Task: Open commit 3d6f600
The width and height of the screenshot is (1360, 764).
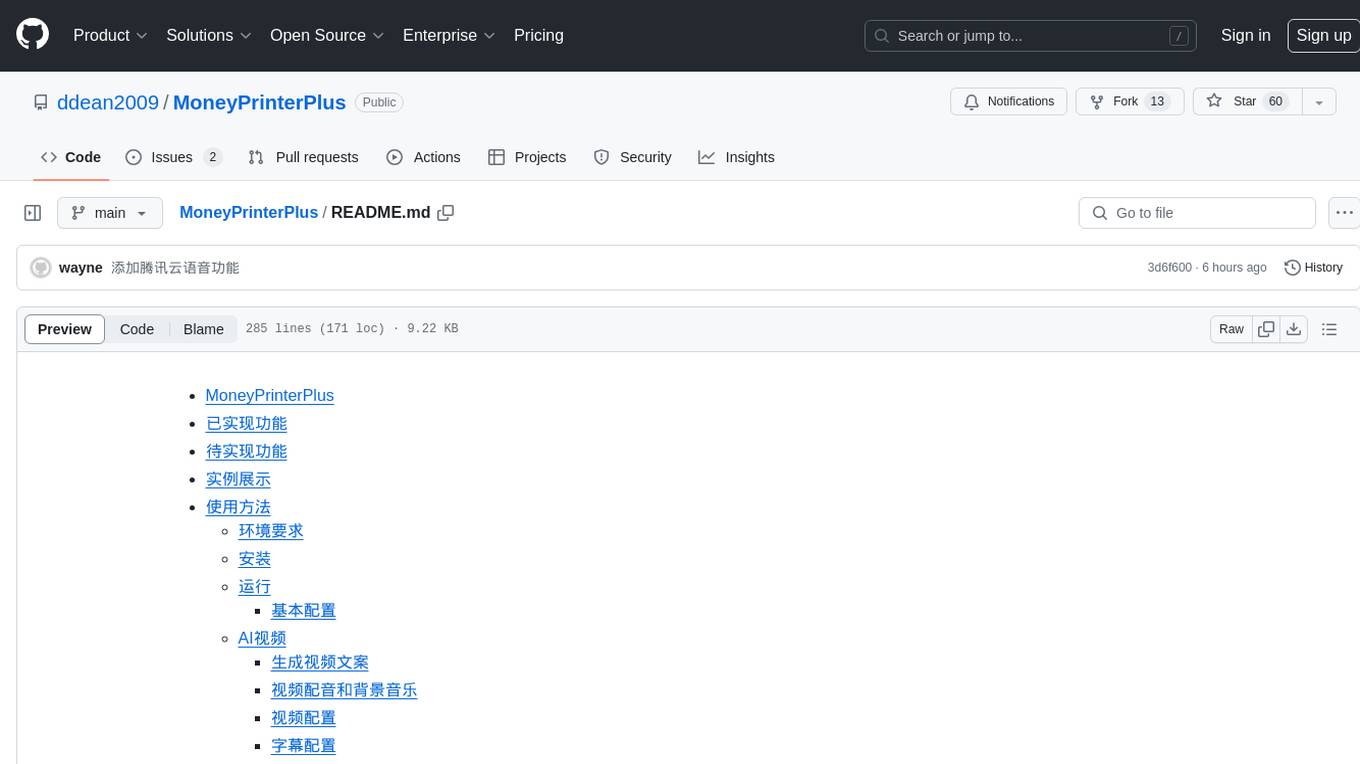Action: pyautogui.click(x=1170, y=268)
